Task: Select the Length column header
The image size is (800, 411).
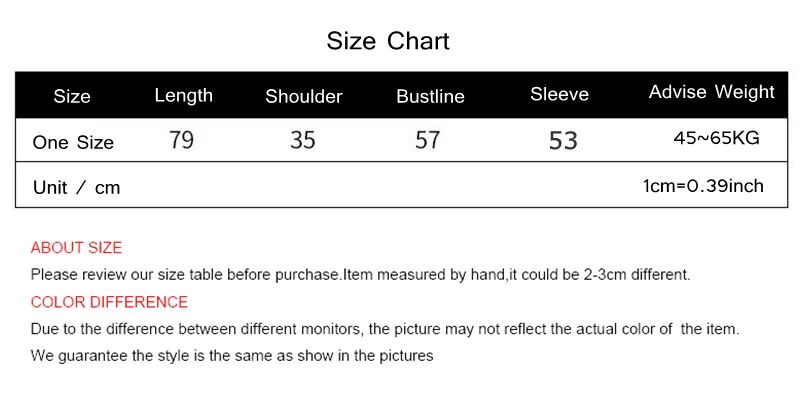Action: [184, 95]
